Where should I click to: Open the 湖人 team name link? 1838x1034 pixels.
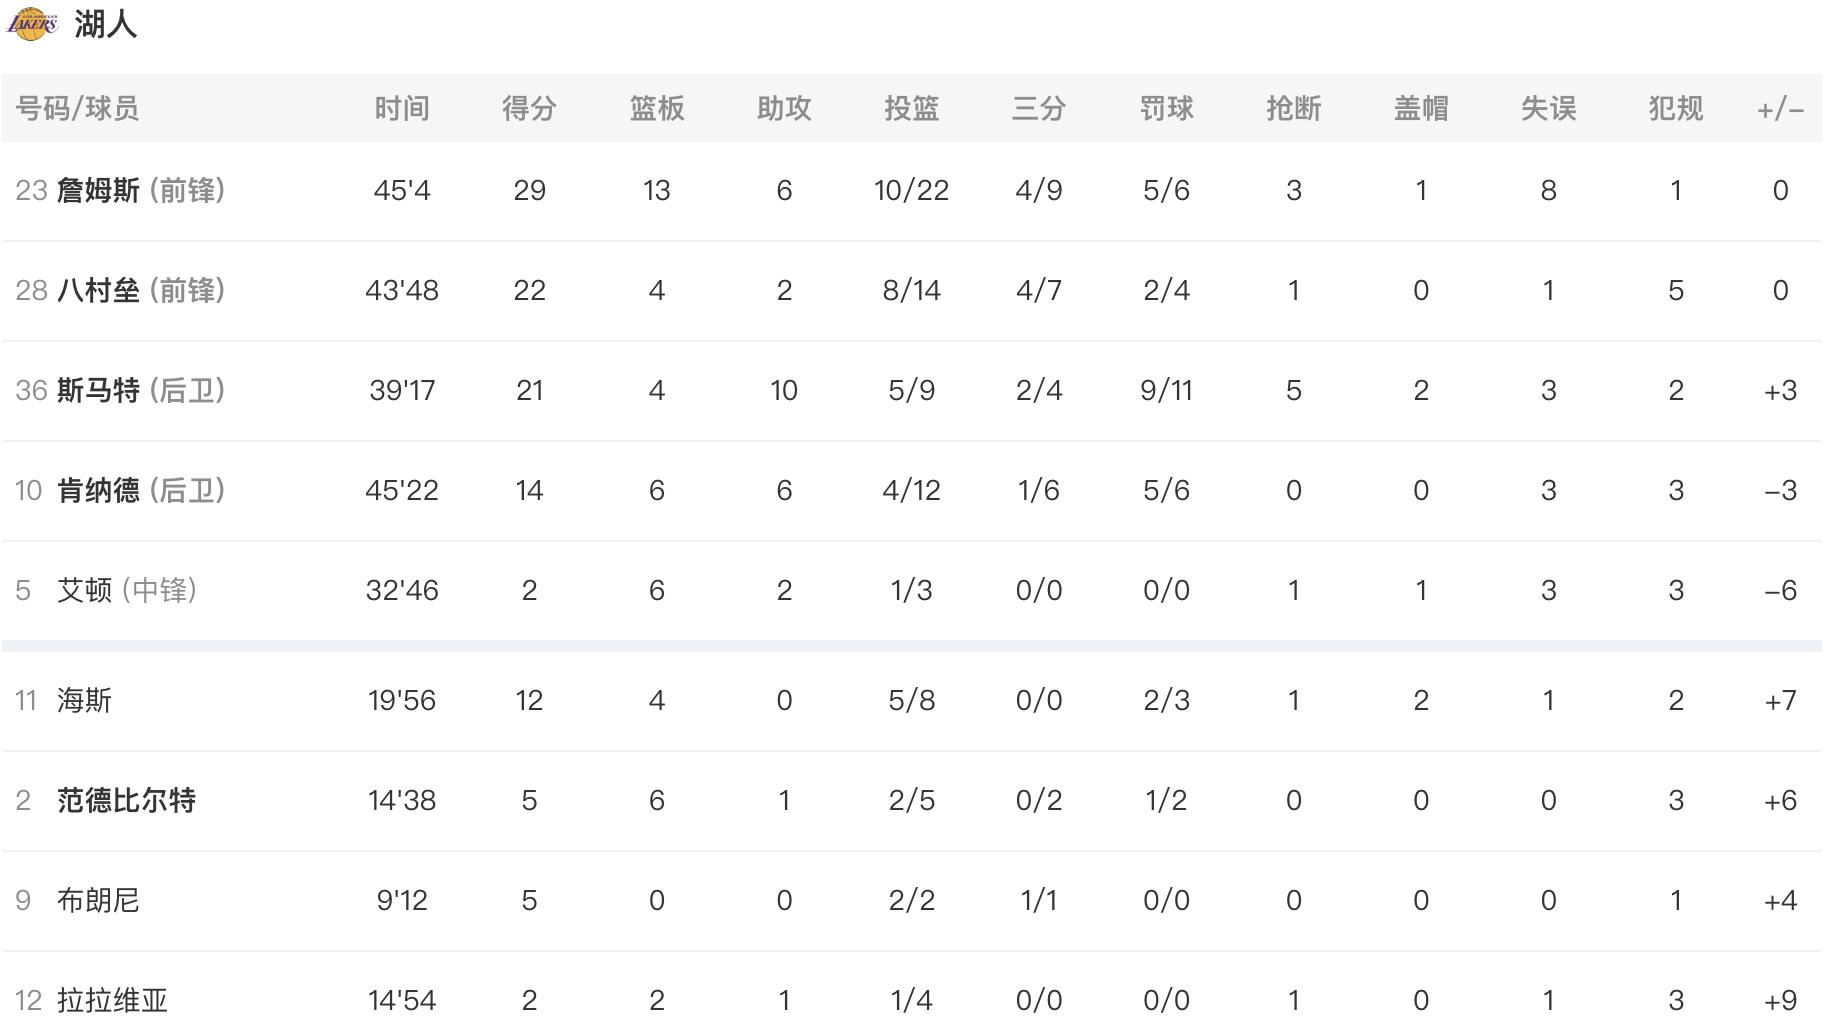[x=105, y=24]
